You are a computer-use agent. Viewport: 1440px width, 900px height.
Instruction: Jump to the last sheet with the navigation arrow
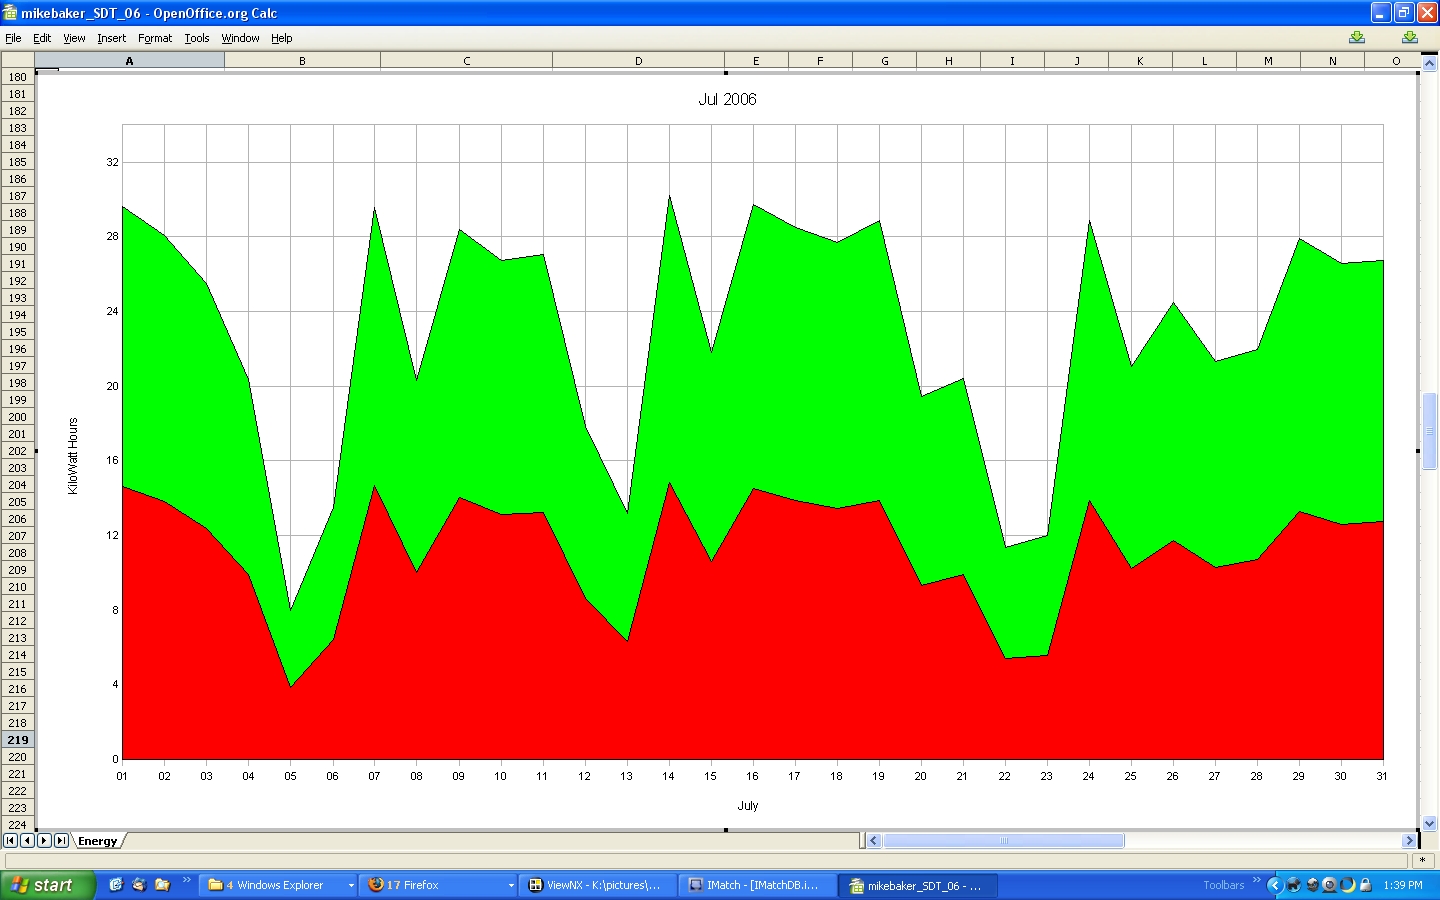[x=61, y=841]
